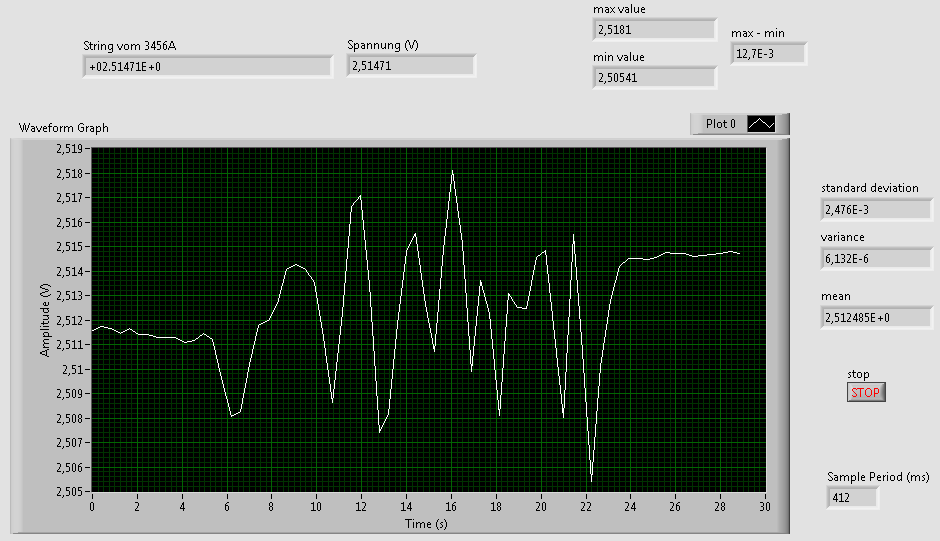940x541 pixels.
Task: Click the 2,519 Y-axis maximum label
Action: [x=69, y=149]
